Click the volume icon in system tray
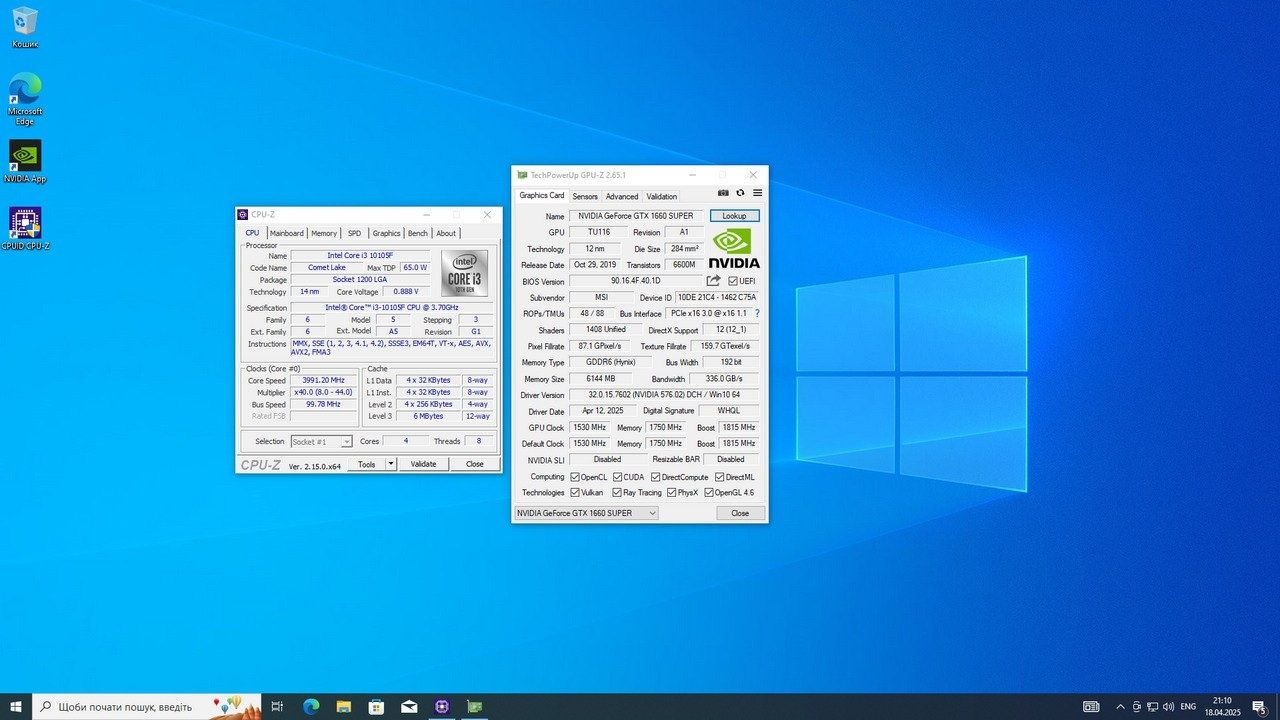Screen dimensions: 1280x720 1168,706
